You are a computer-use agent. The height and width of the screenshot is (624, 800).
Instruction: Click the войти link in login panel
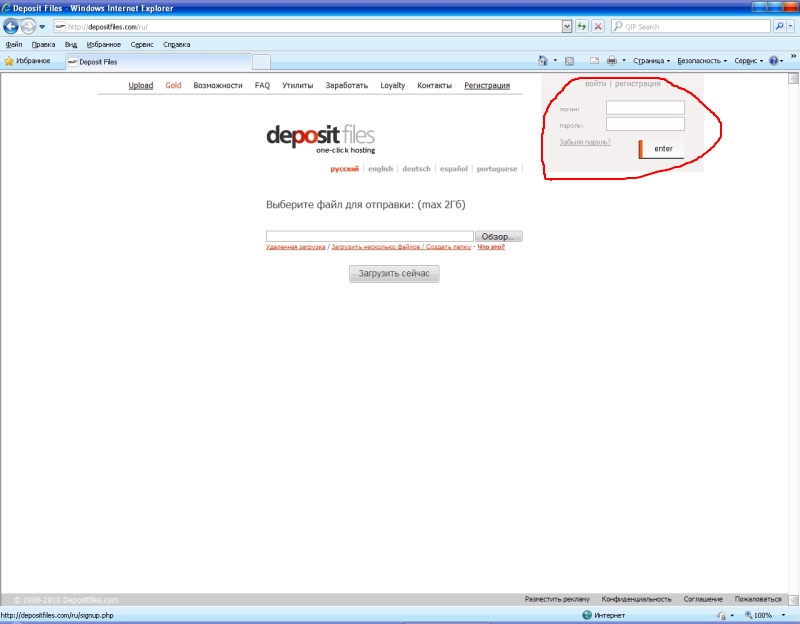(595, 83)
